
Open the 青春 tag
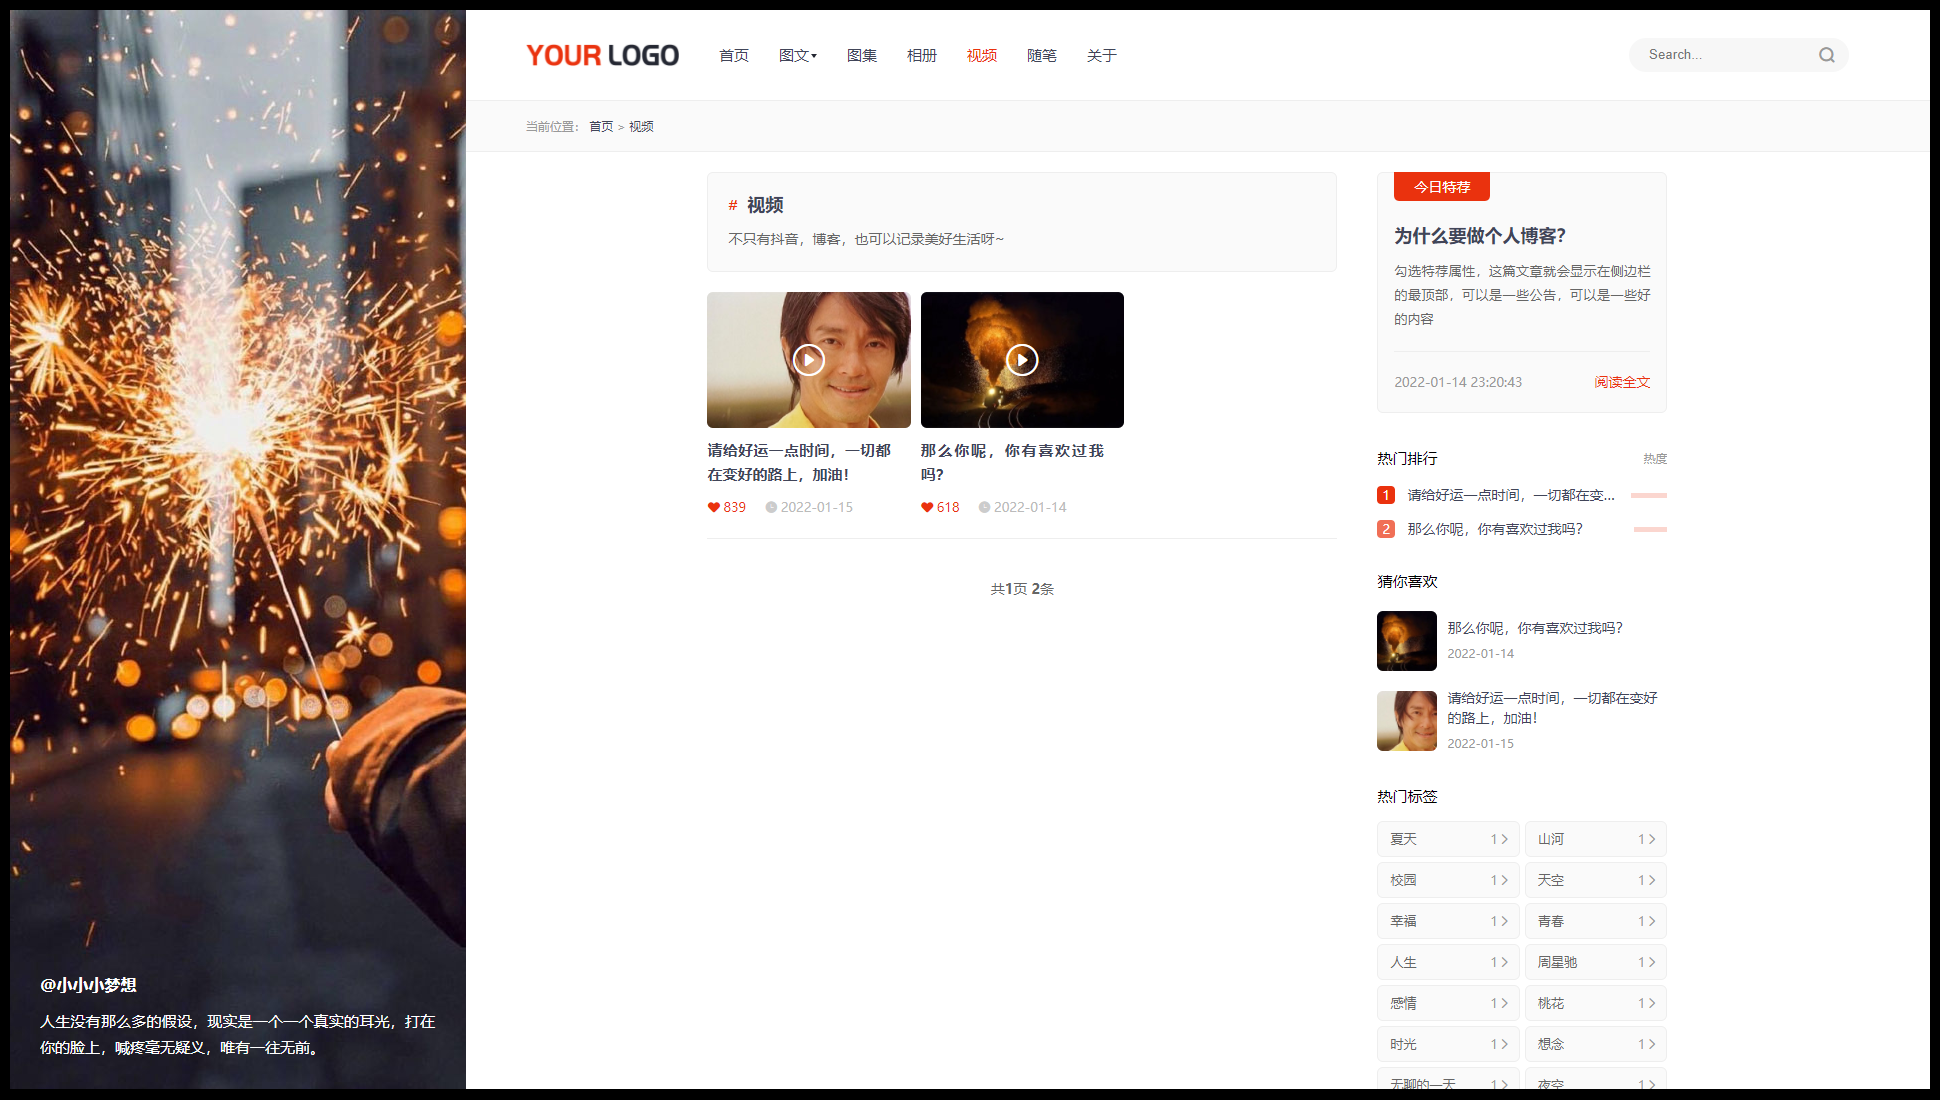[x=1596, y=921]
